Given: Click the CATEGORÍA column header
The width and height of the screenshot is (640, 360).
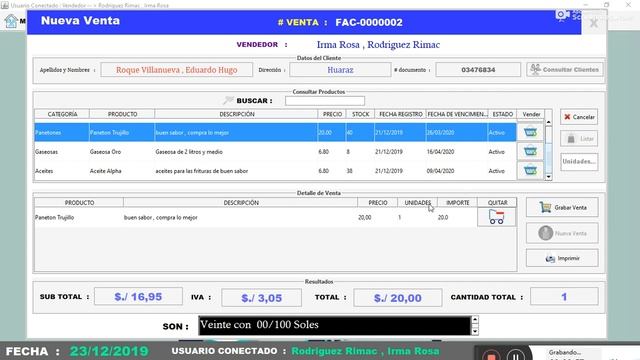Looking at the screenshot, I should pos(62,114).
